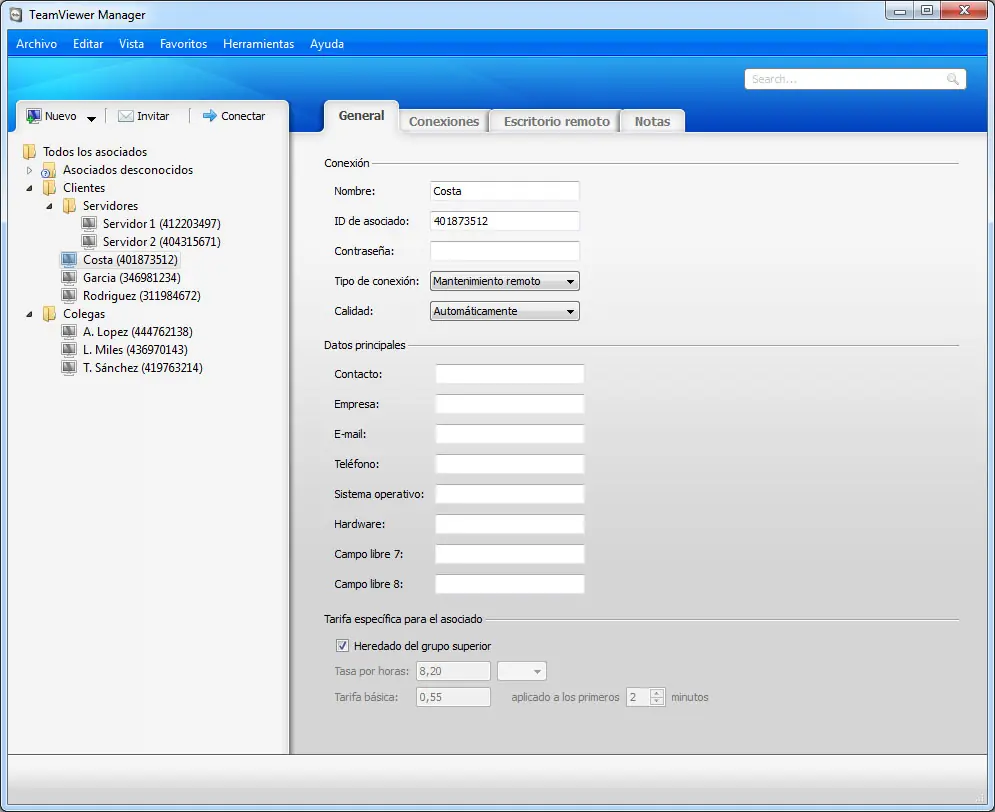This screenshot has height=812, width=995.
Task: Click the Teléfono input field
Action: [x=510, y=464]
